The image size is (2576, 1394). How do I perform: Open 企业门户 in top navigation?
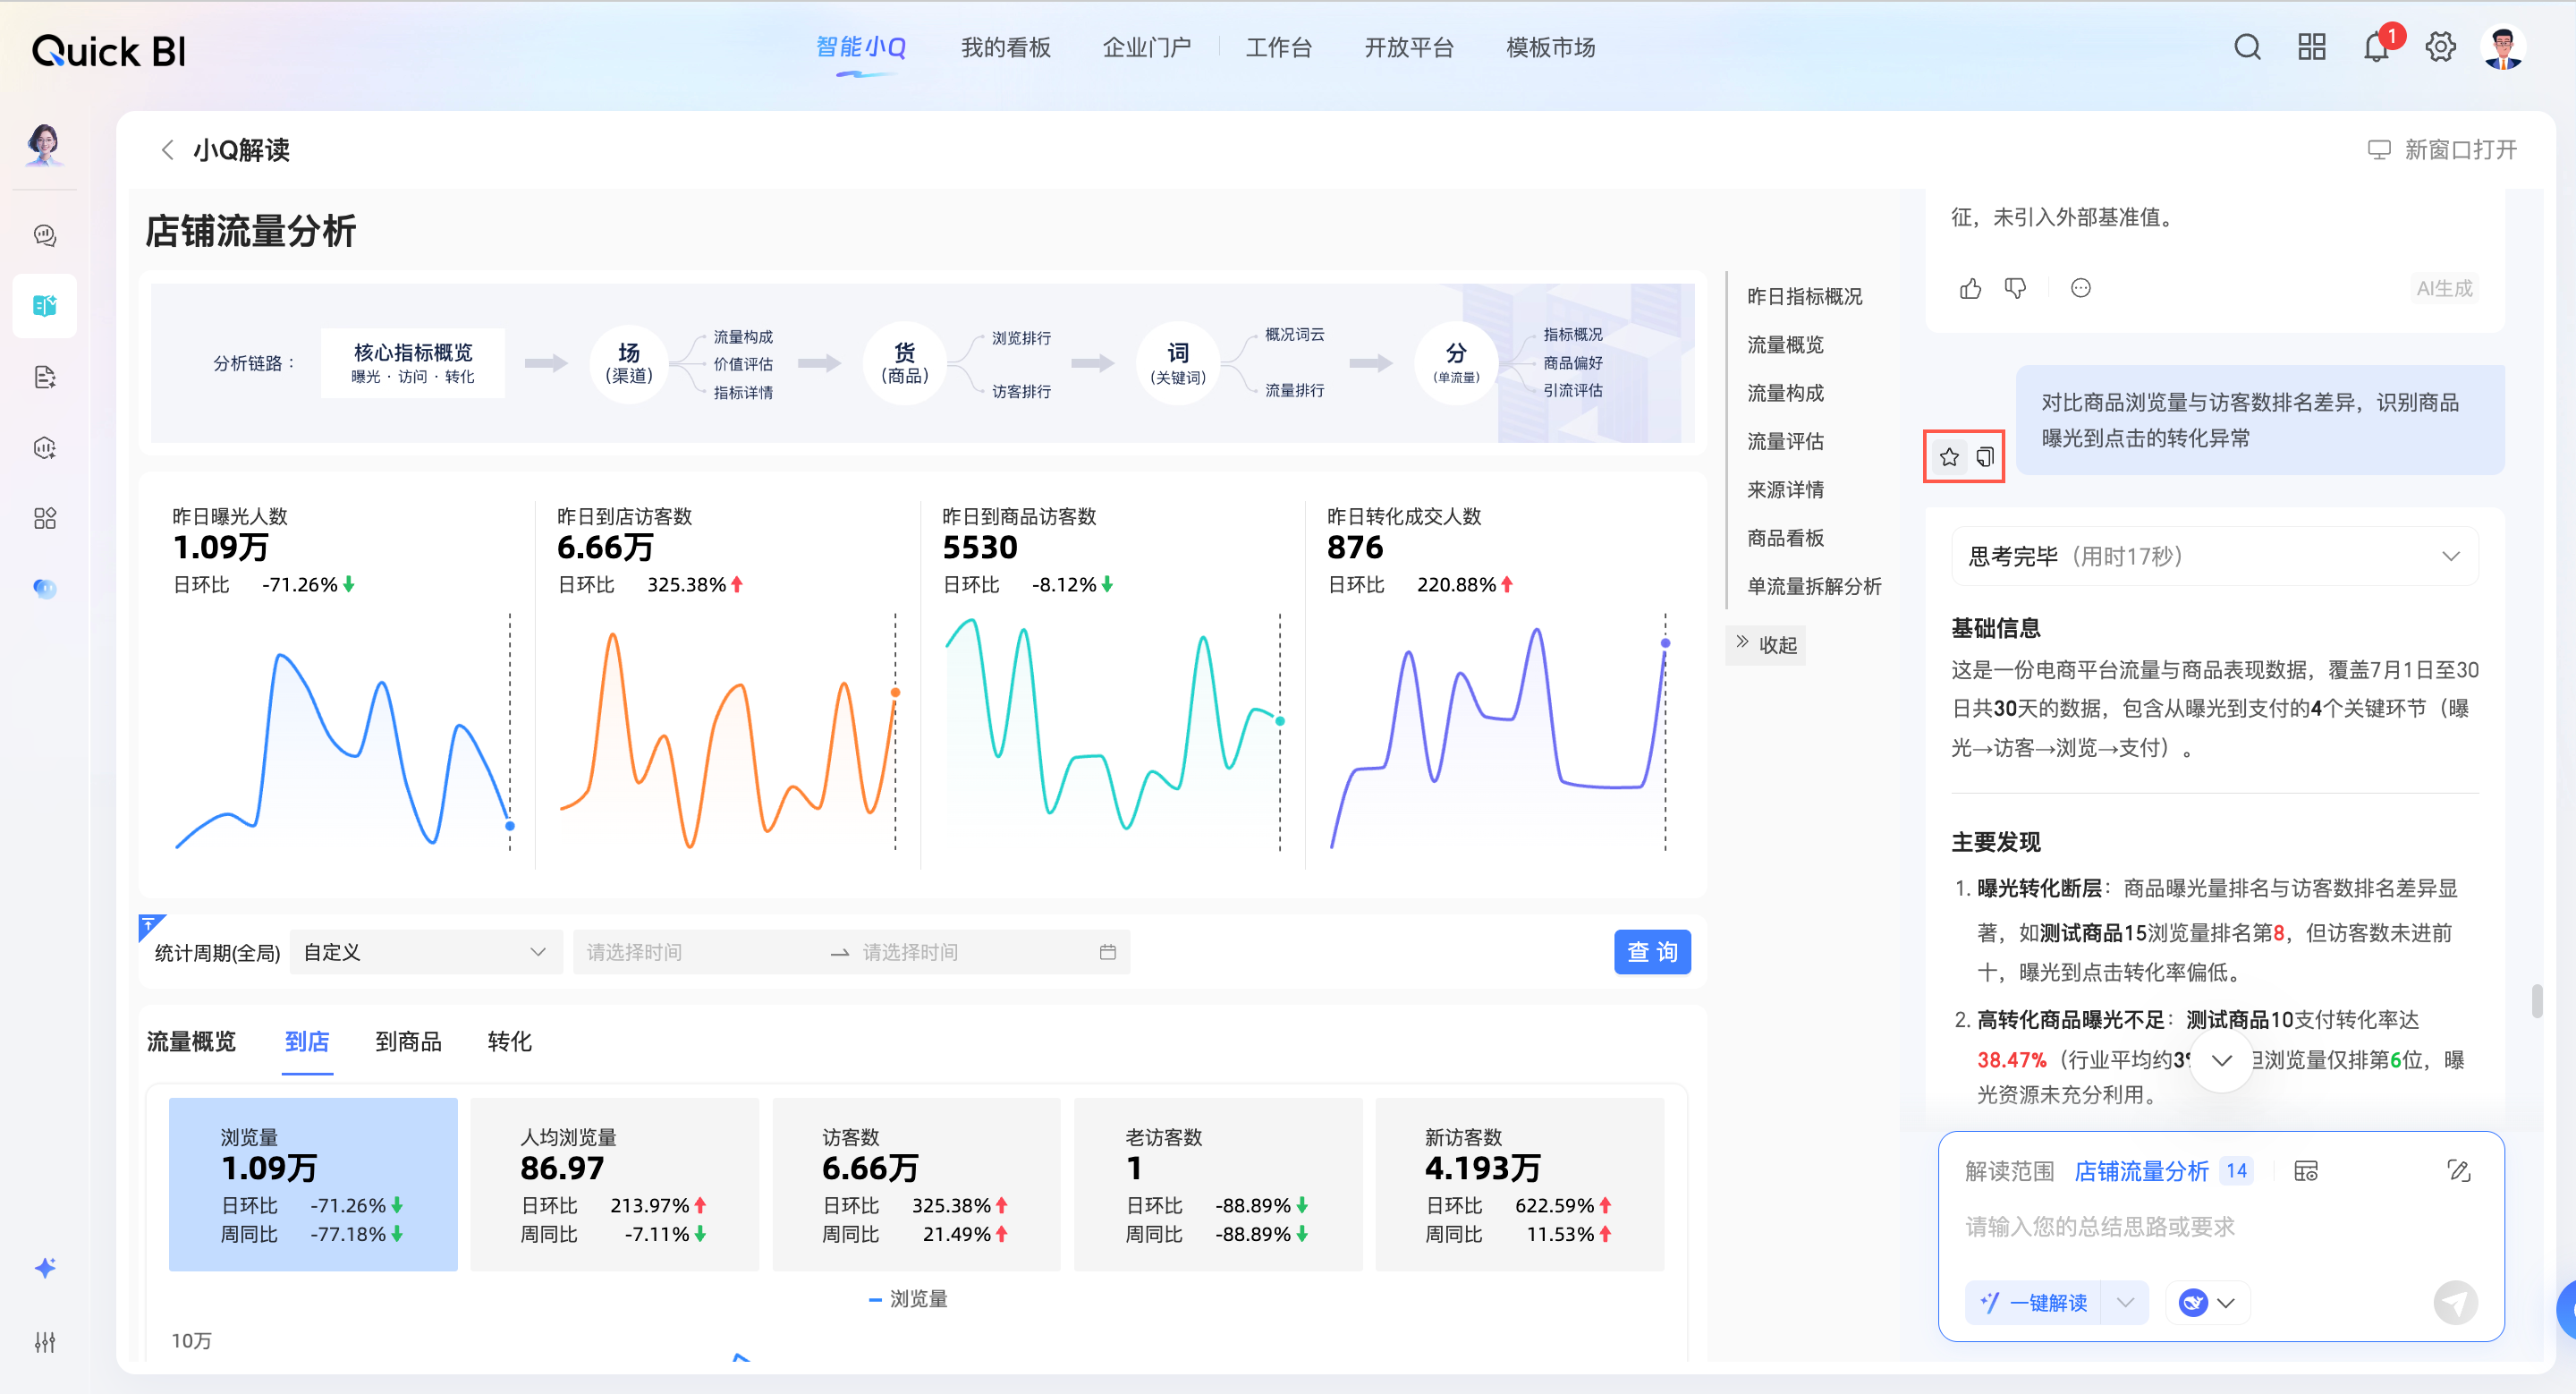pyautogui.click(x=1146, y=47)
